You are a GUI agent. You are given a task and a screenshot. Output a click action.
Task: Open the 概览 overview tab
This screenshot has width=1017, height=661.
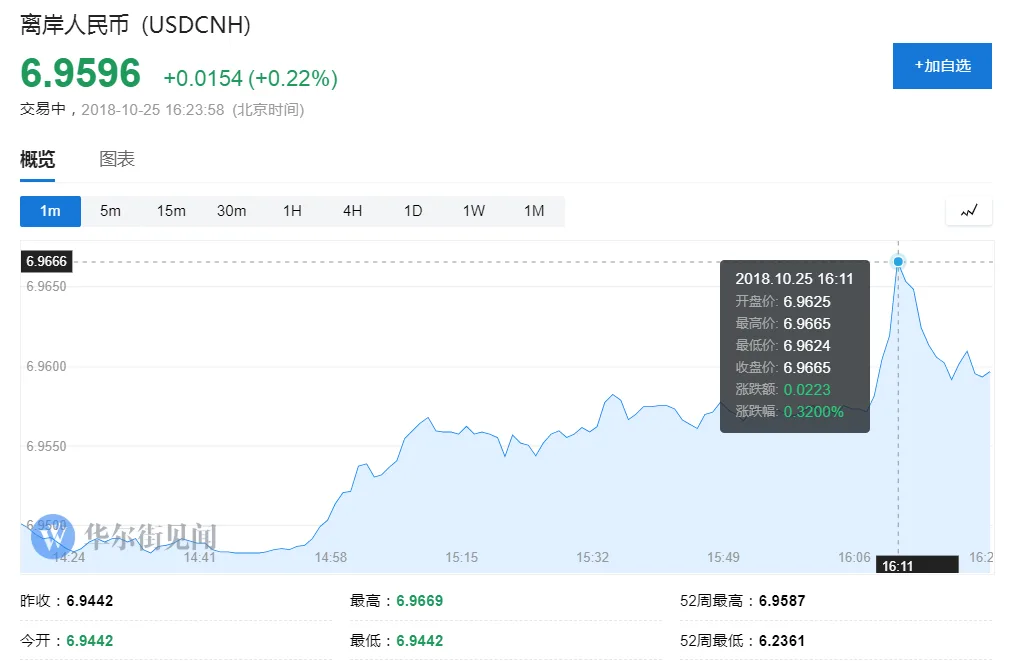[x=38, y=159]
